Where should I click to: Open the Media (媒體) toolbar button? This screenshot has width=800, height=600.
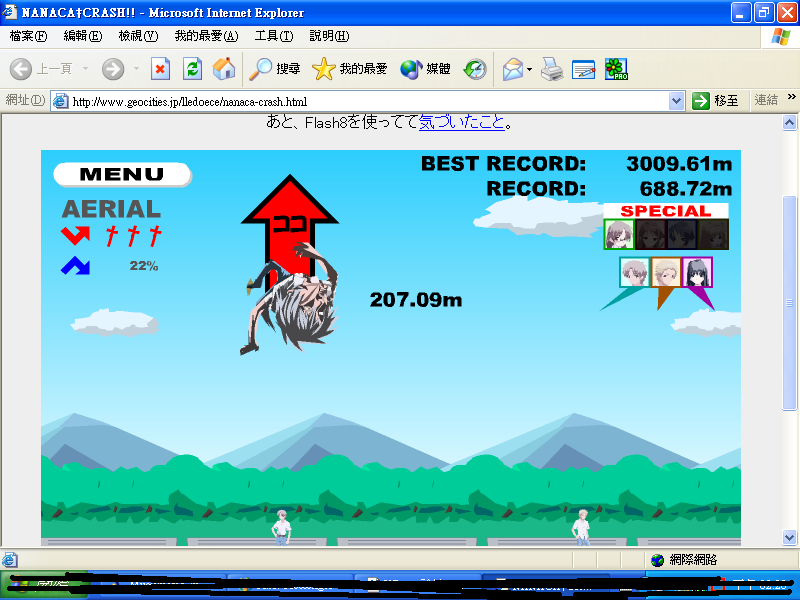[425, 69]
